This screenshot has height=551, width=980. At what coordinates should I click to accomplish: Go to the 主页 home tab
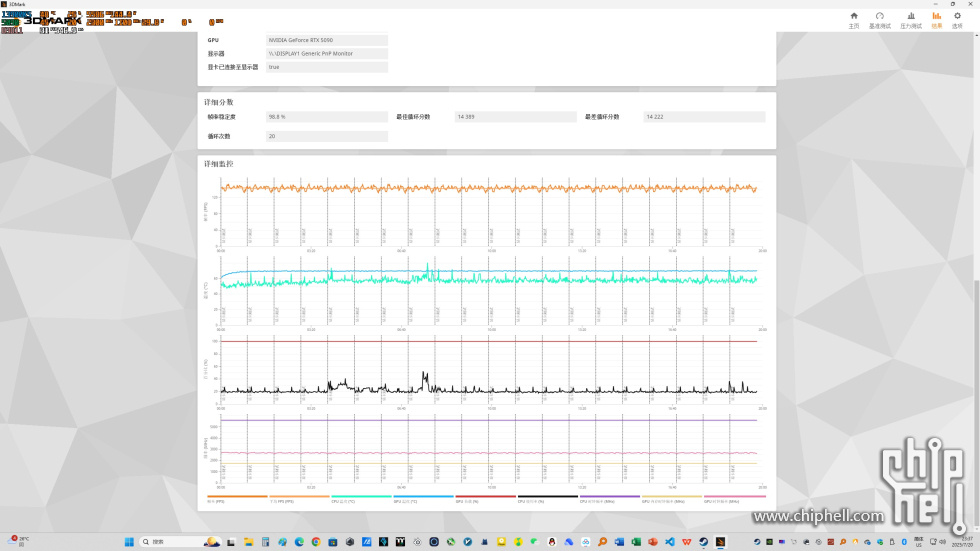(x=854, y=20)
